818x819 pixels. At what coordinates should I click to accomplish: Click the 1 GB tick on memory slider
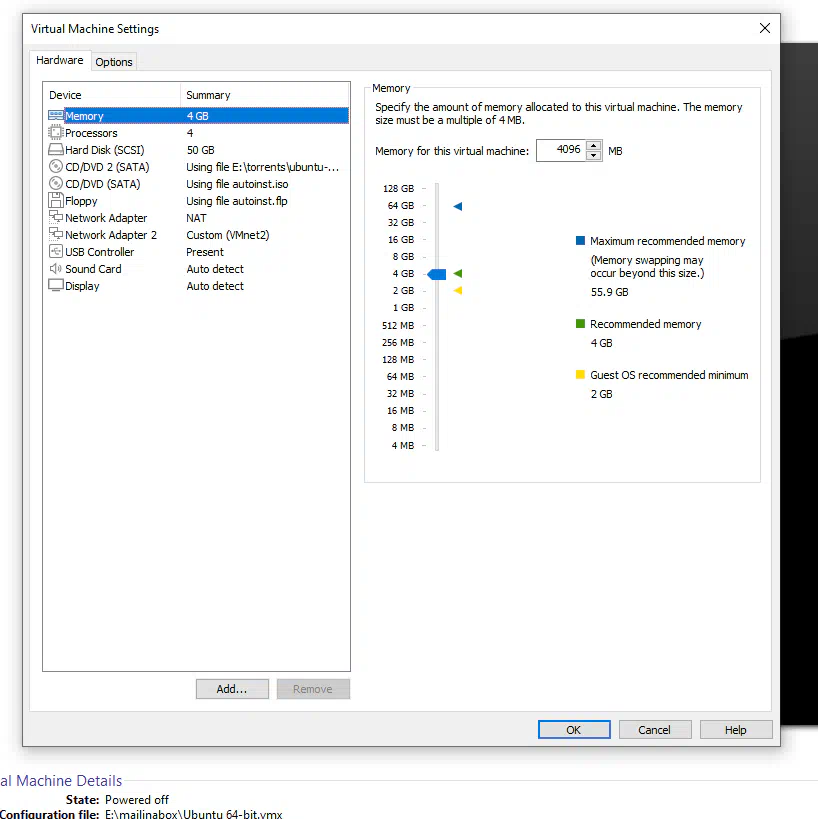[x=424, y=308]
